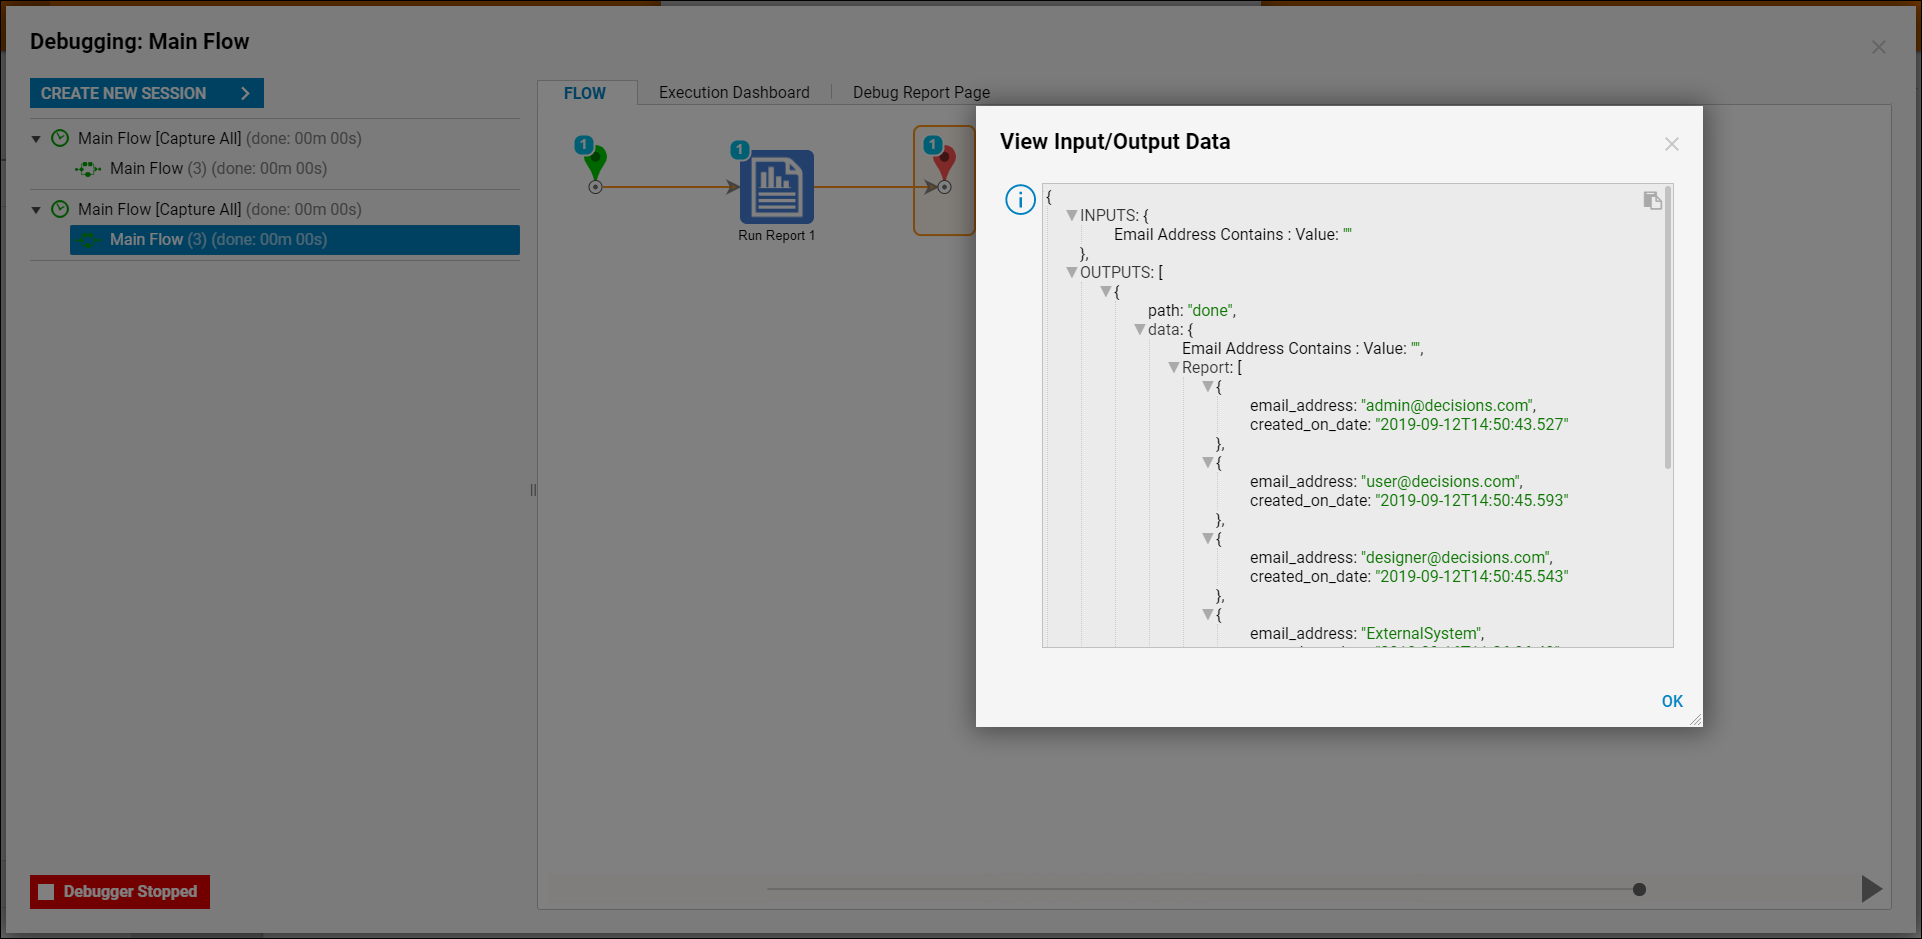Click the copy to clipboard icon in data viewer
Image resolution: width=1922 pixels, height=939 pixels.
point(1652,200)
